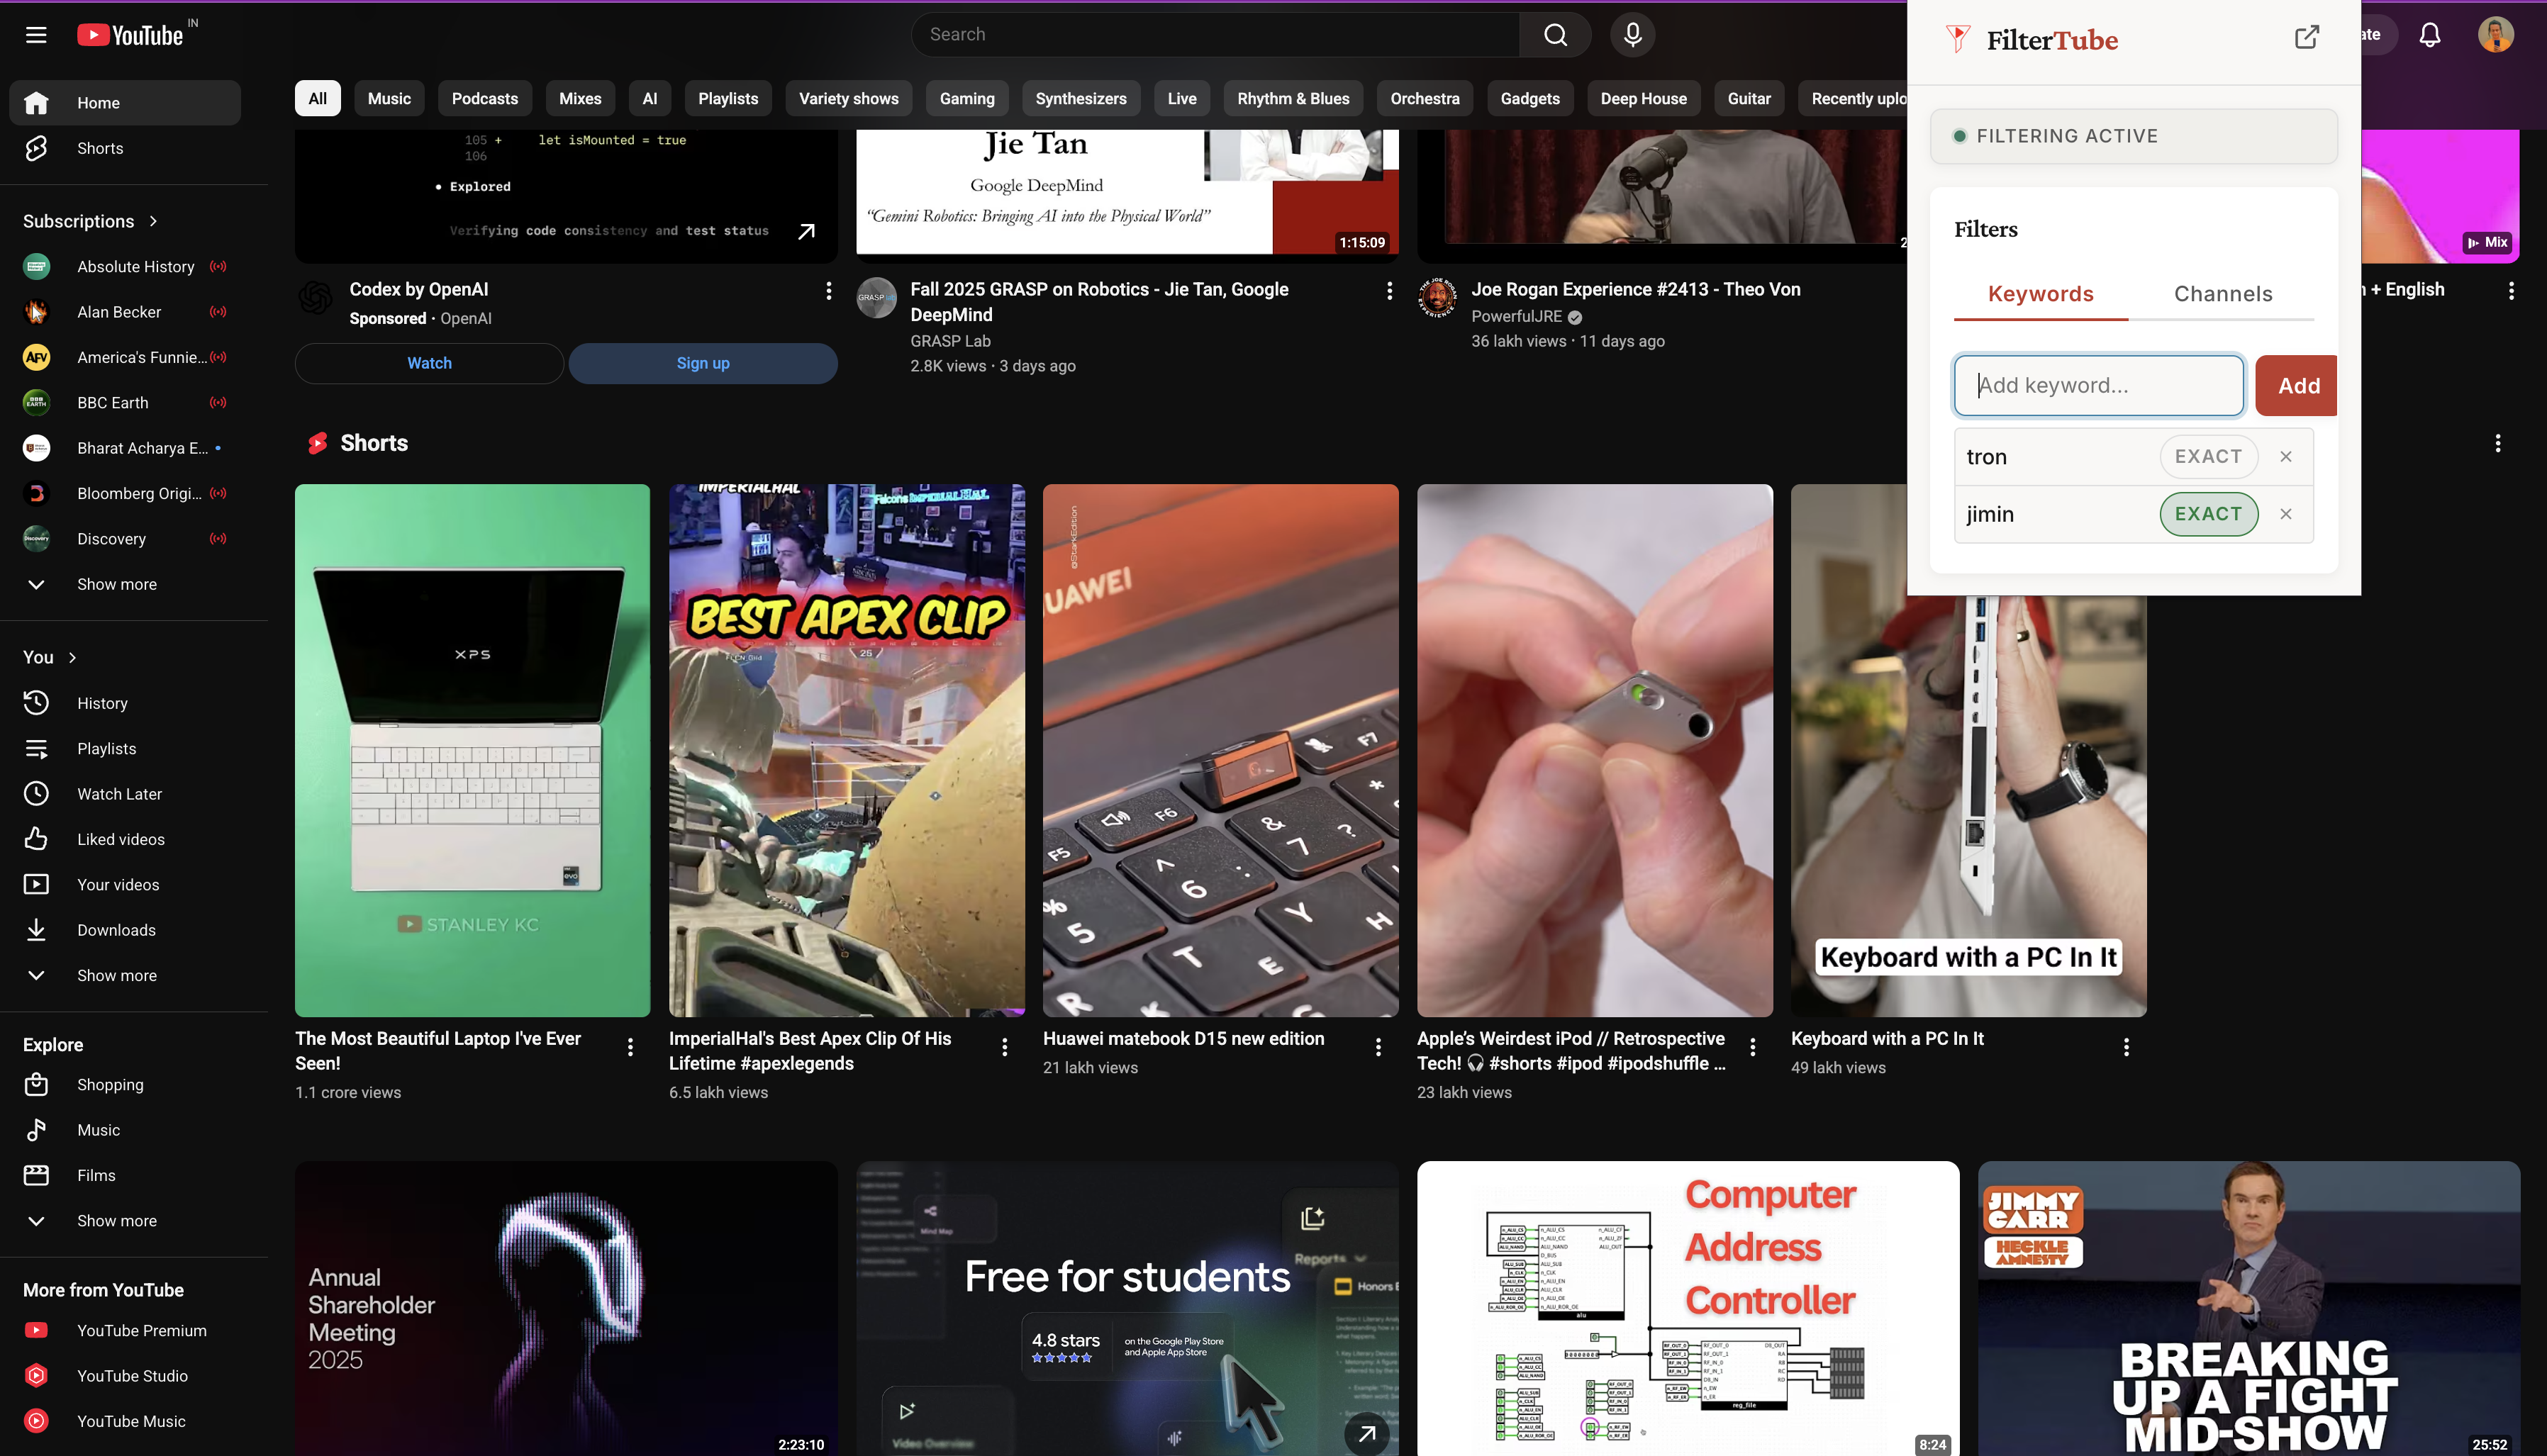Open the hamburger navigation menu
Viewport: 2547px width, 1456px height.
tap(35, 34)
